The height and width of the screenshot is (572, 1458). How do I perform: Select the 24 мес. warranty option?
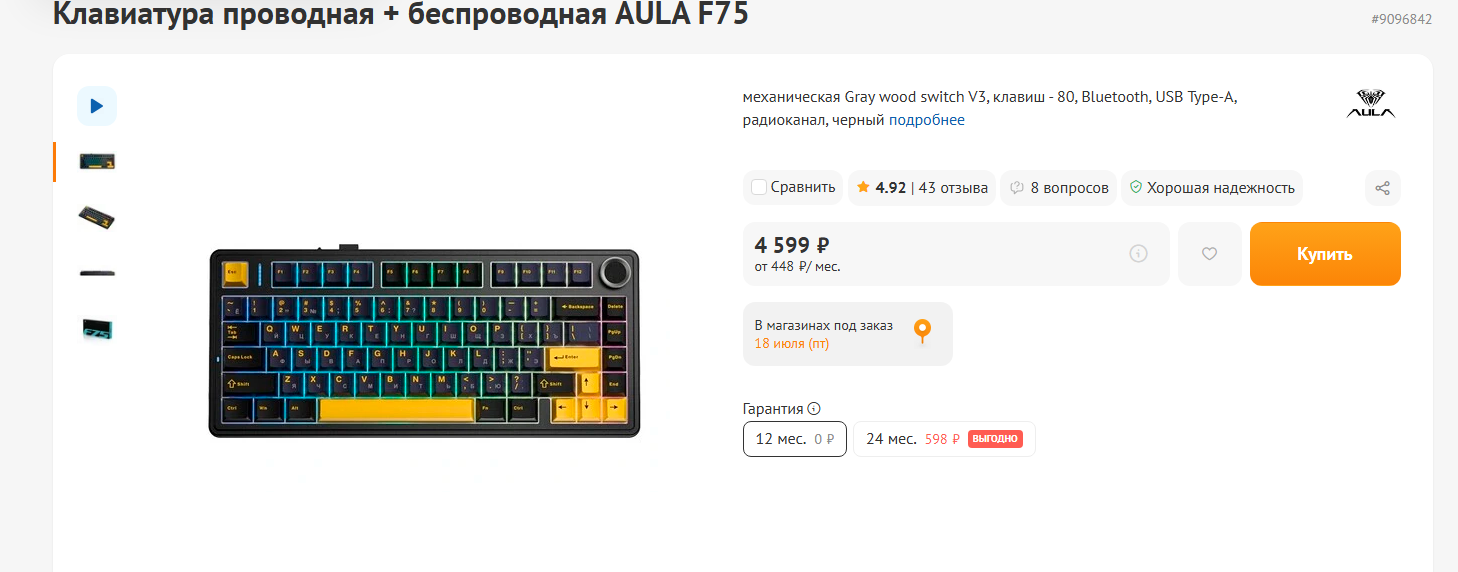(x=944, y=439)
